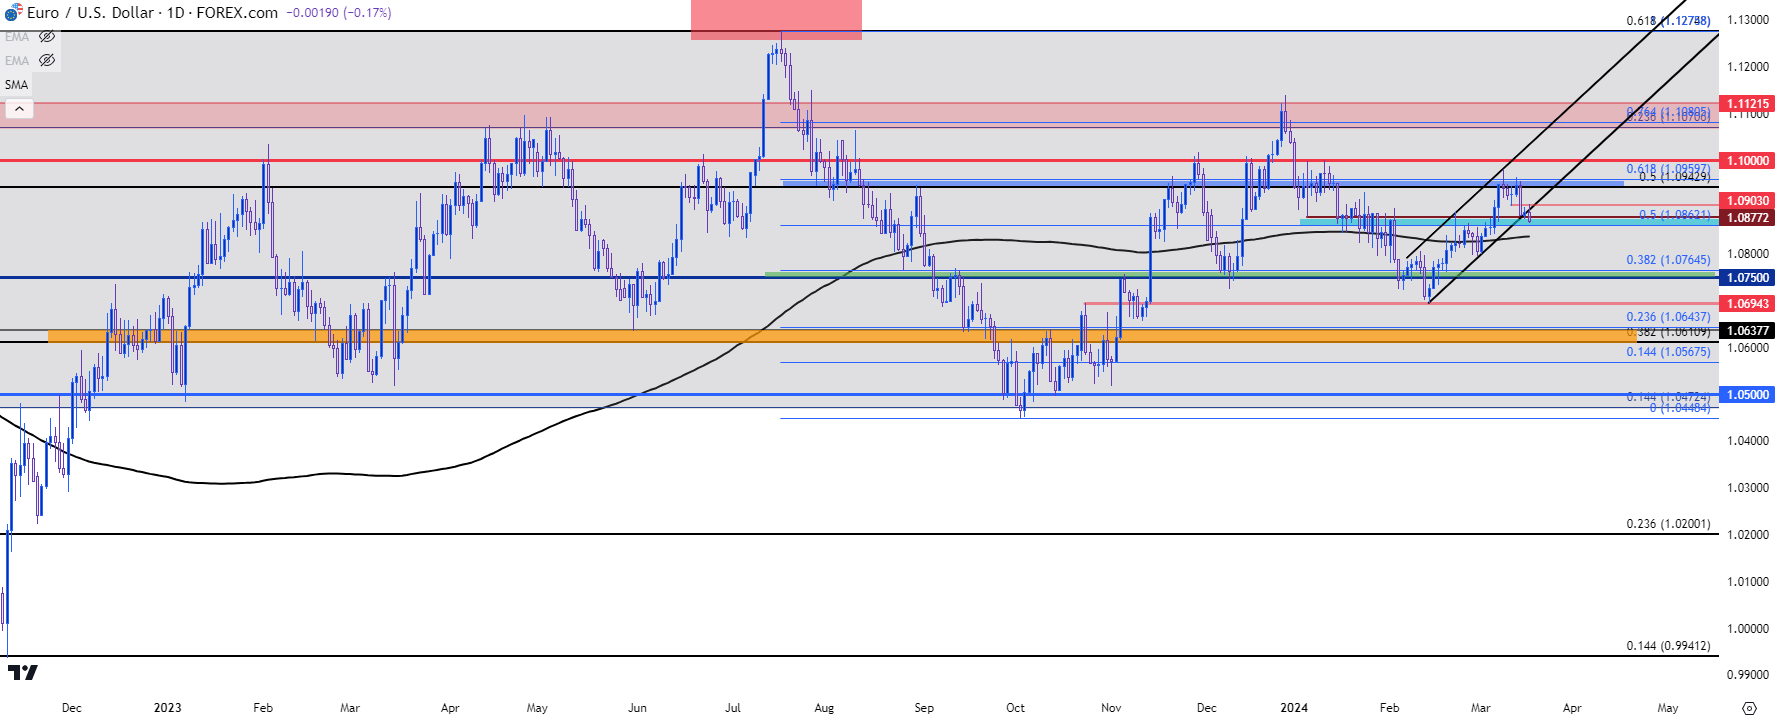Click the Euro / U.S. Dollar symbol title

(x=90, y=13)
